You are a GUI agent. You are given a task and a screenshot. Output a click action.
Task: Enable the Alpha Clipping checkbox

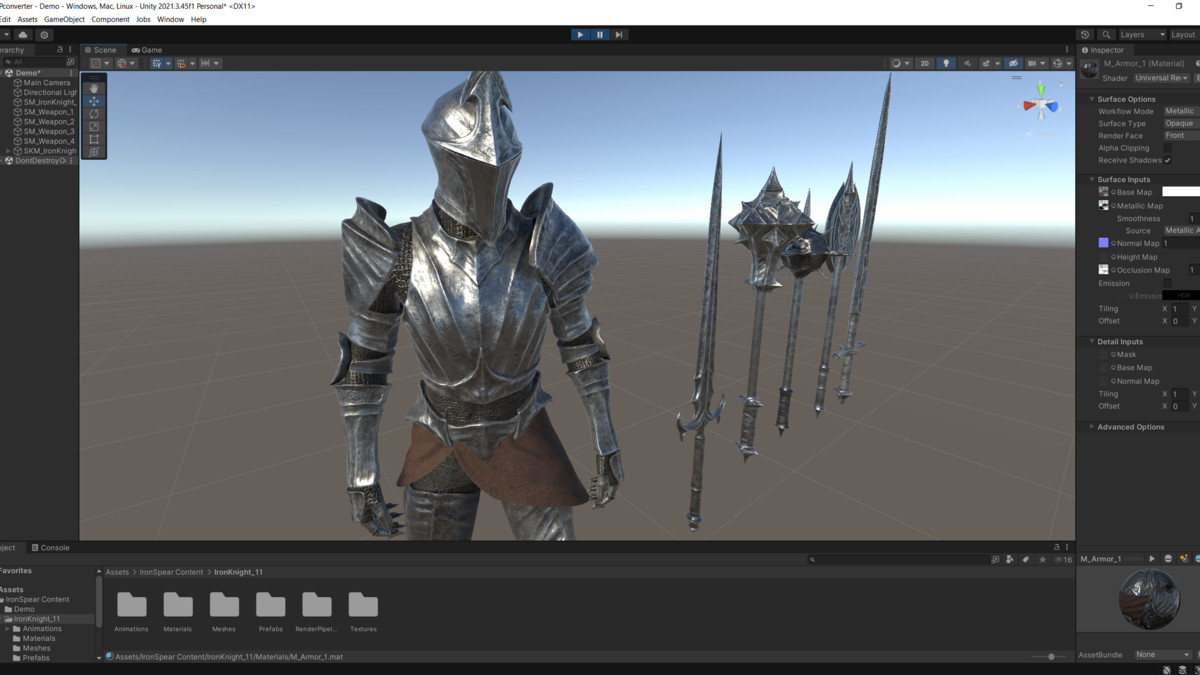click(1167, 148)
